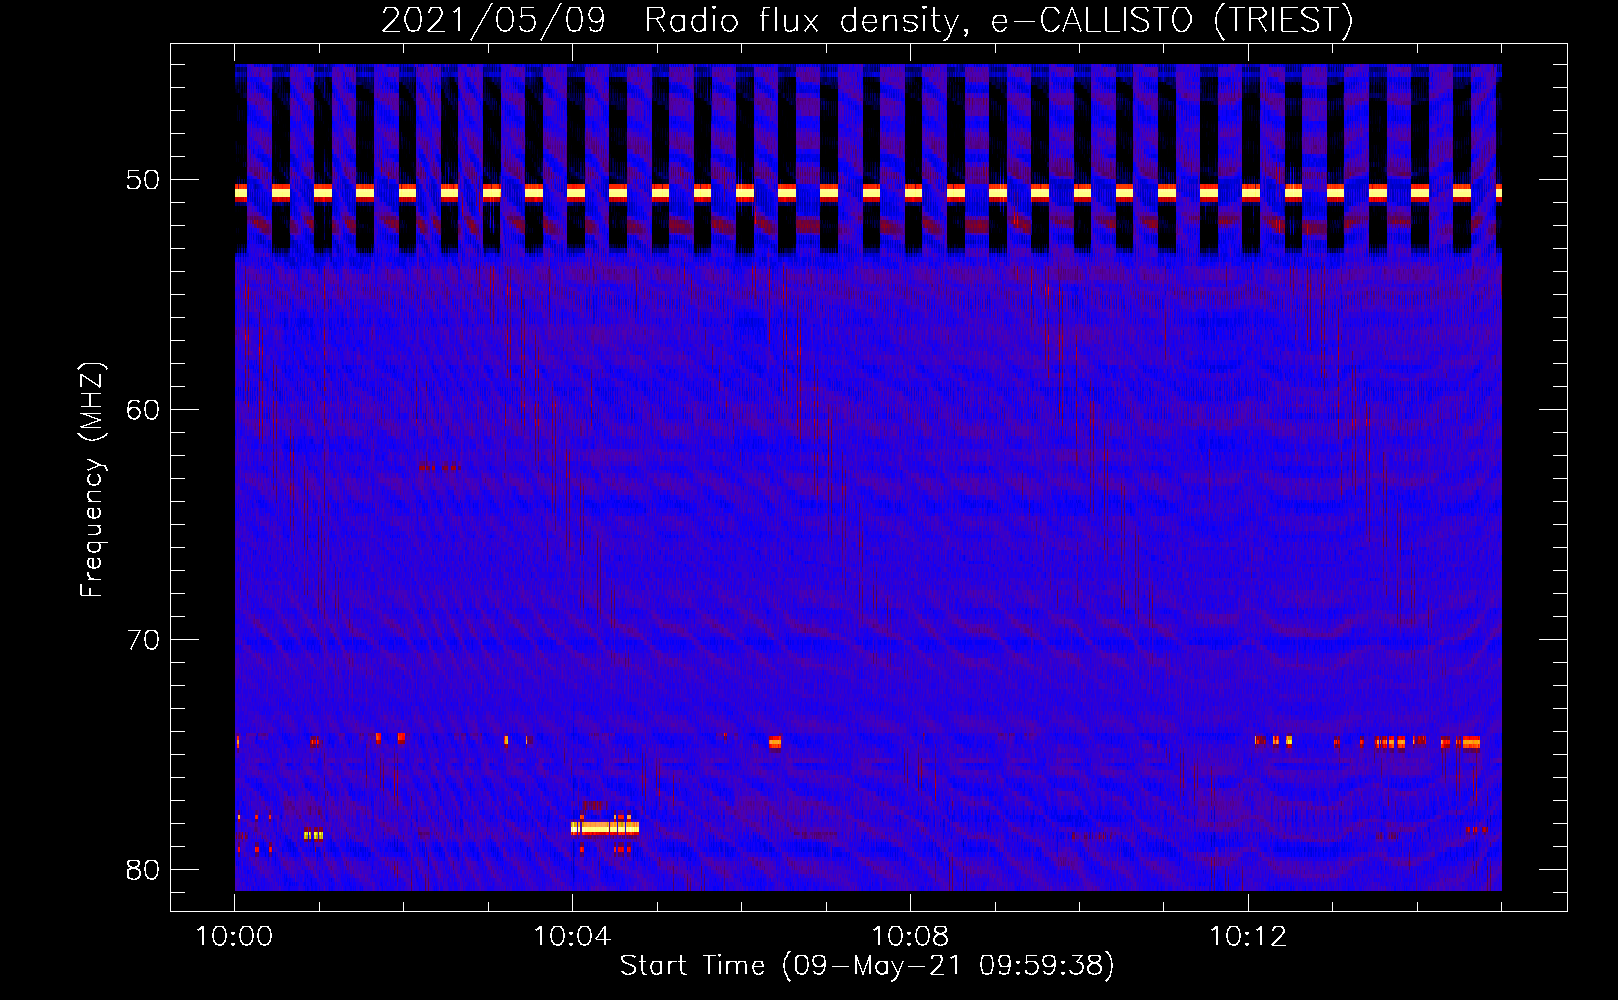Click the 80 frequency tick label
1618x1000 pixels.
[x=144, y=870]
